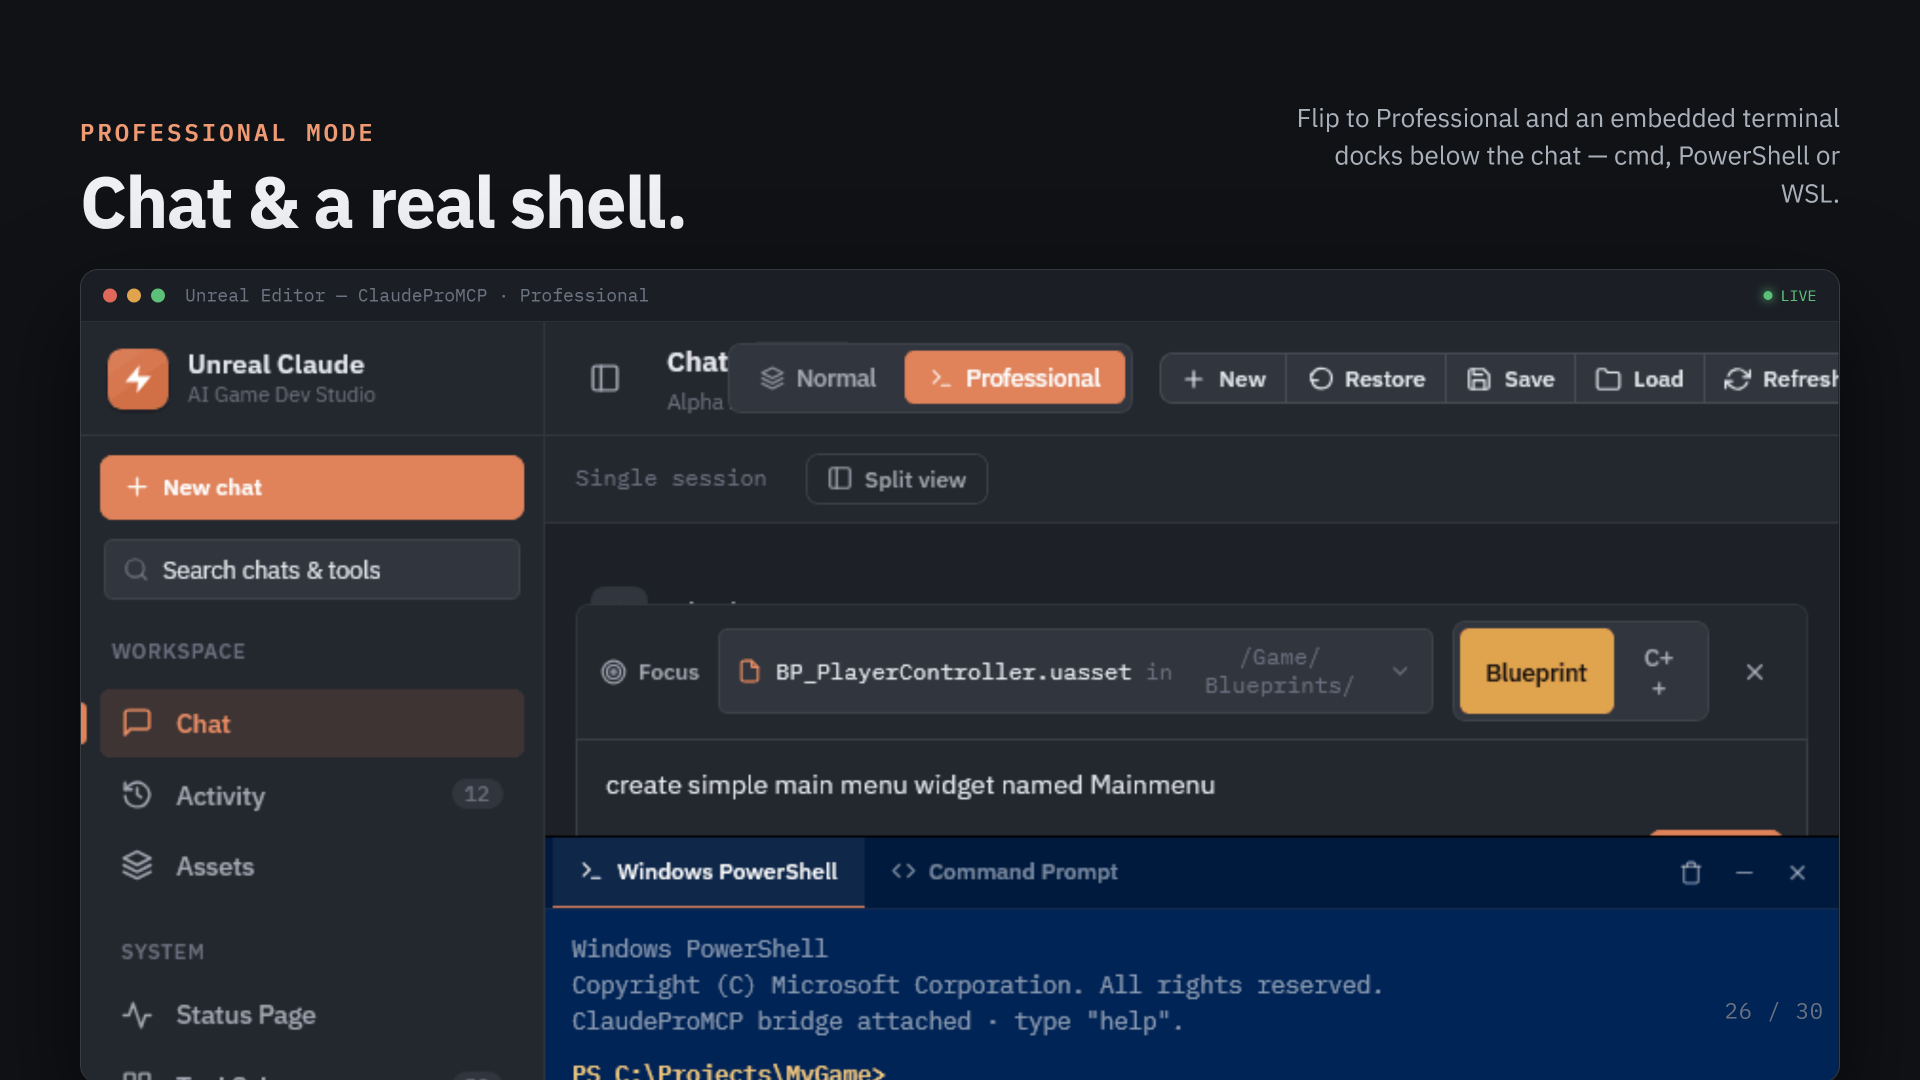Switch to Windows PowerShell tab
This screenshot has height=1080, width=1920.
click(x=709, y=872)
